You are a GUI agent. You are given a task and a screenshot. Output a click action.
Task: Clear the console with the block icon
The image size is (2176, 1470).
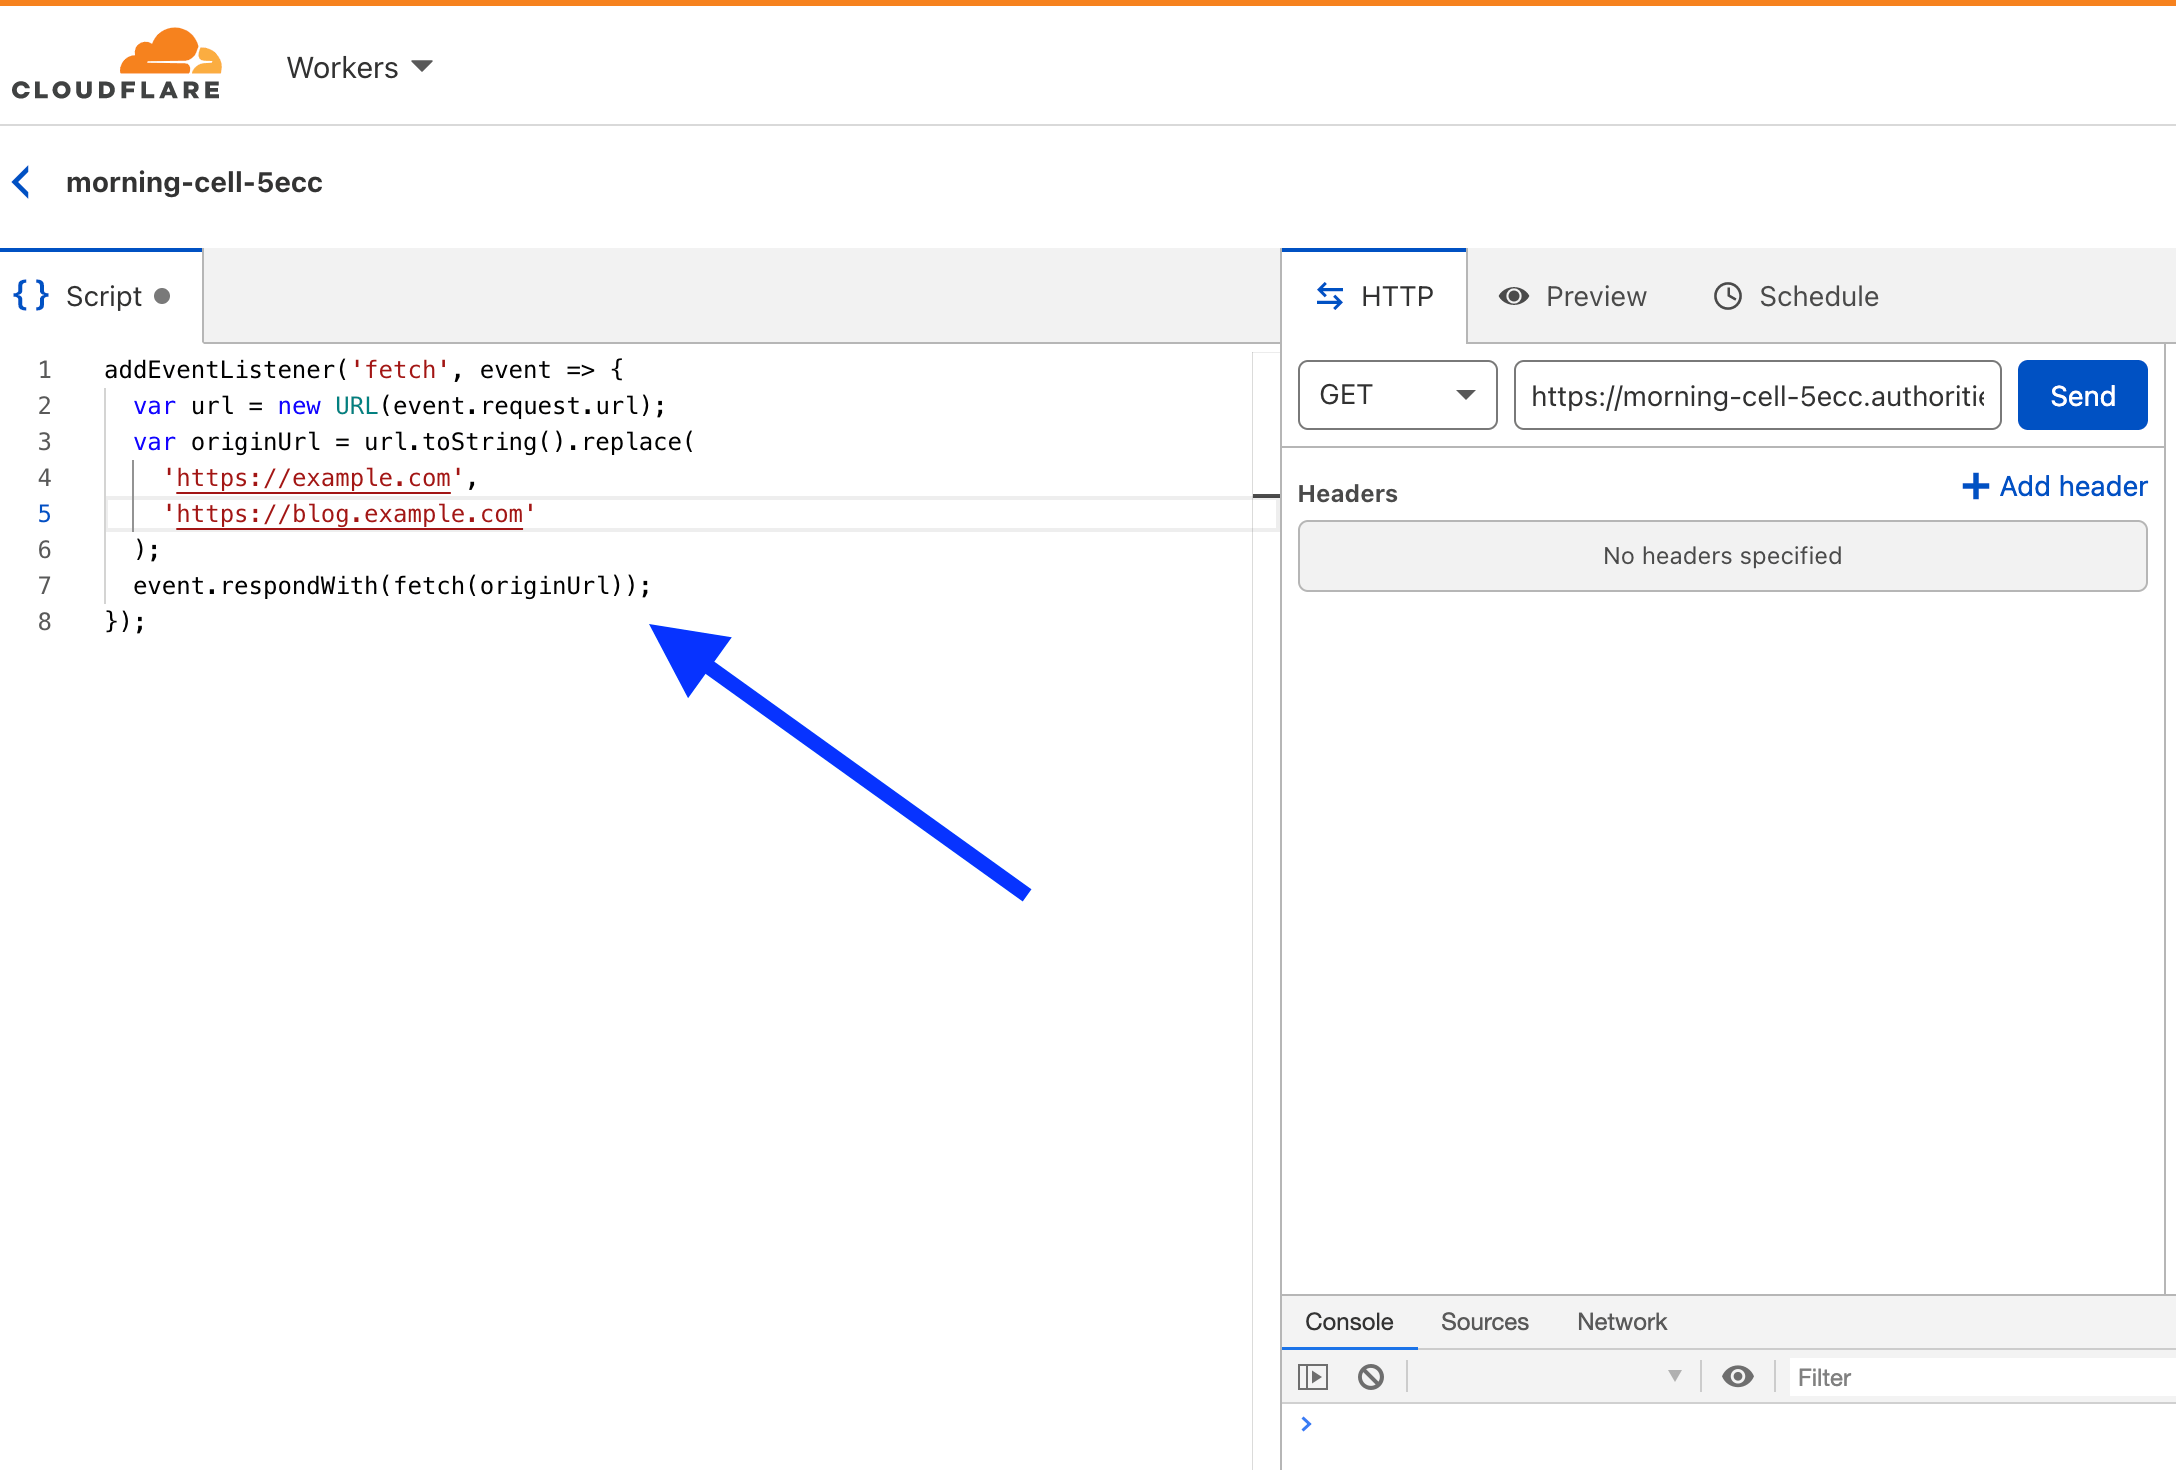click(x=1371, y=1376)
